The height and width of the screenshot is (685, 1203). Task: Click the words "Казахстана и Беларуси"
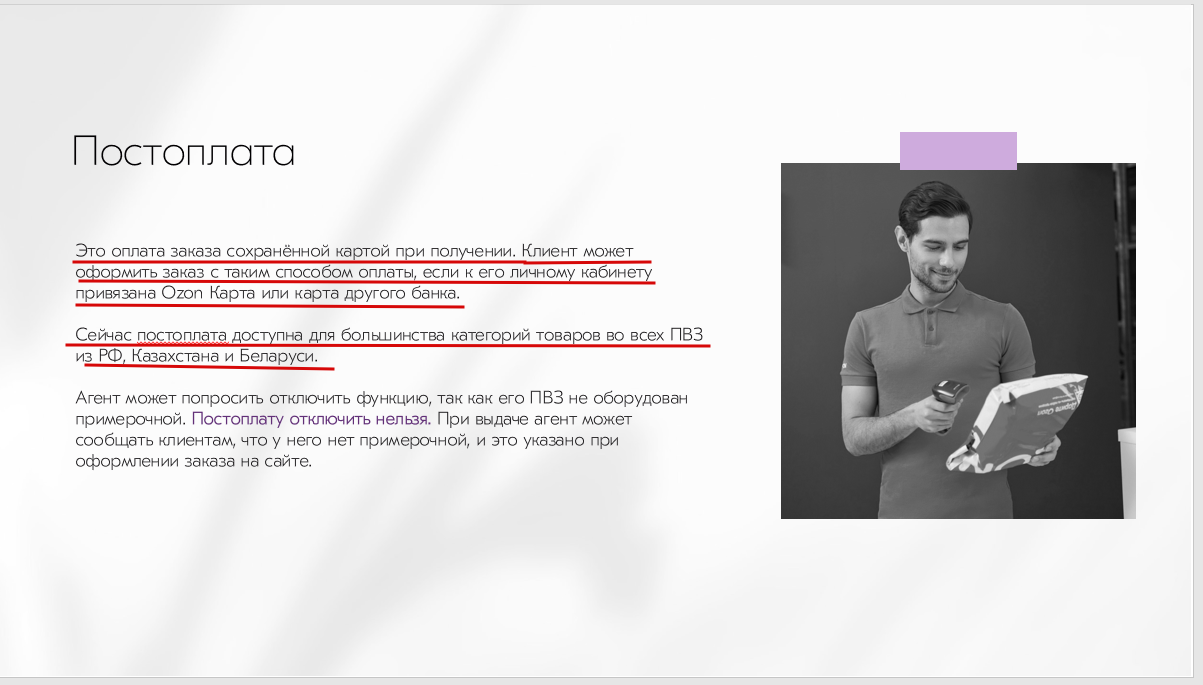click(224, 356)
